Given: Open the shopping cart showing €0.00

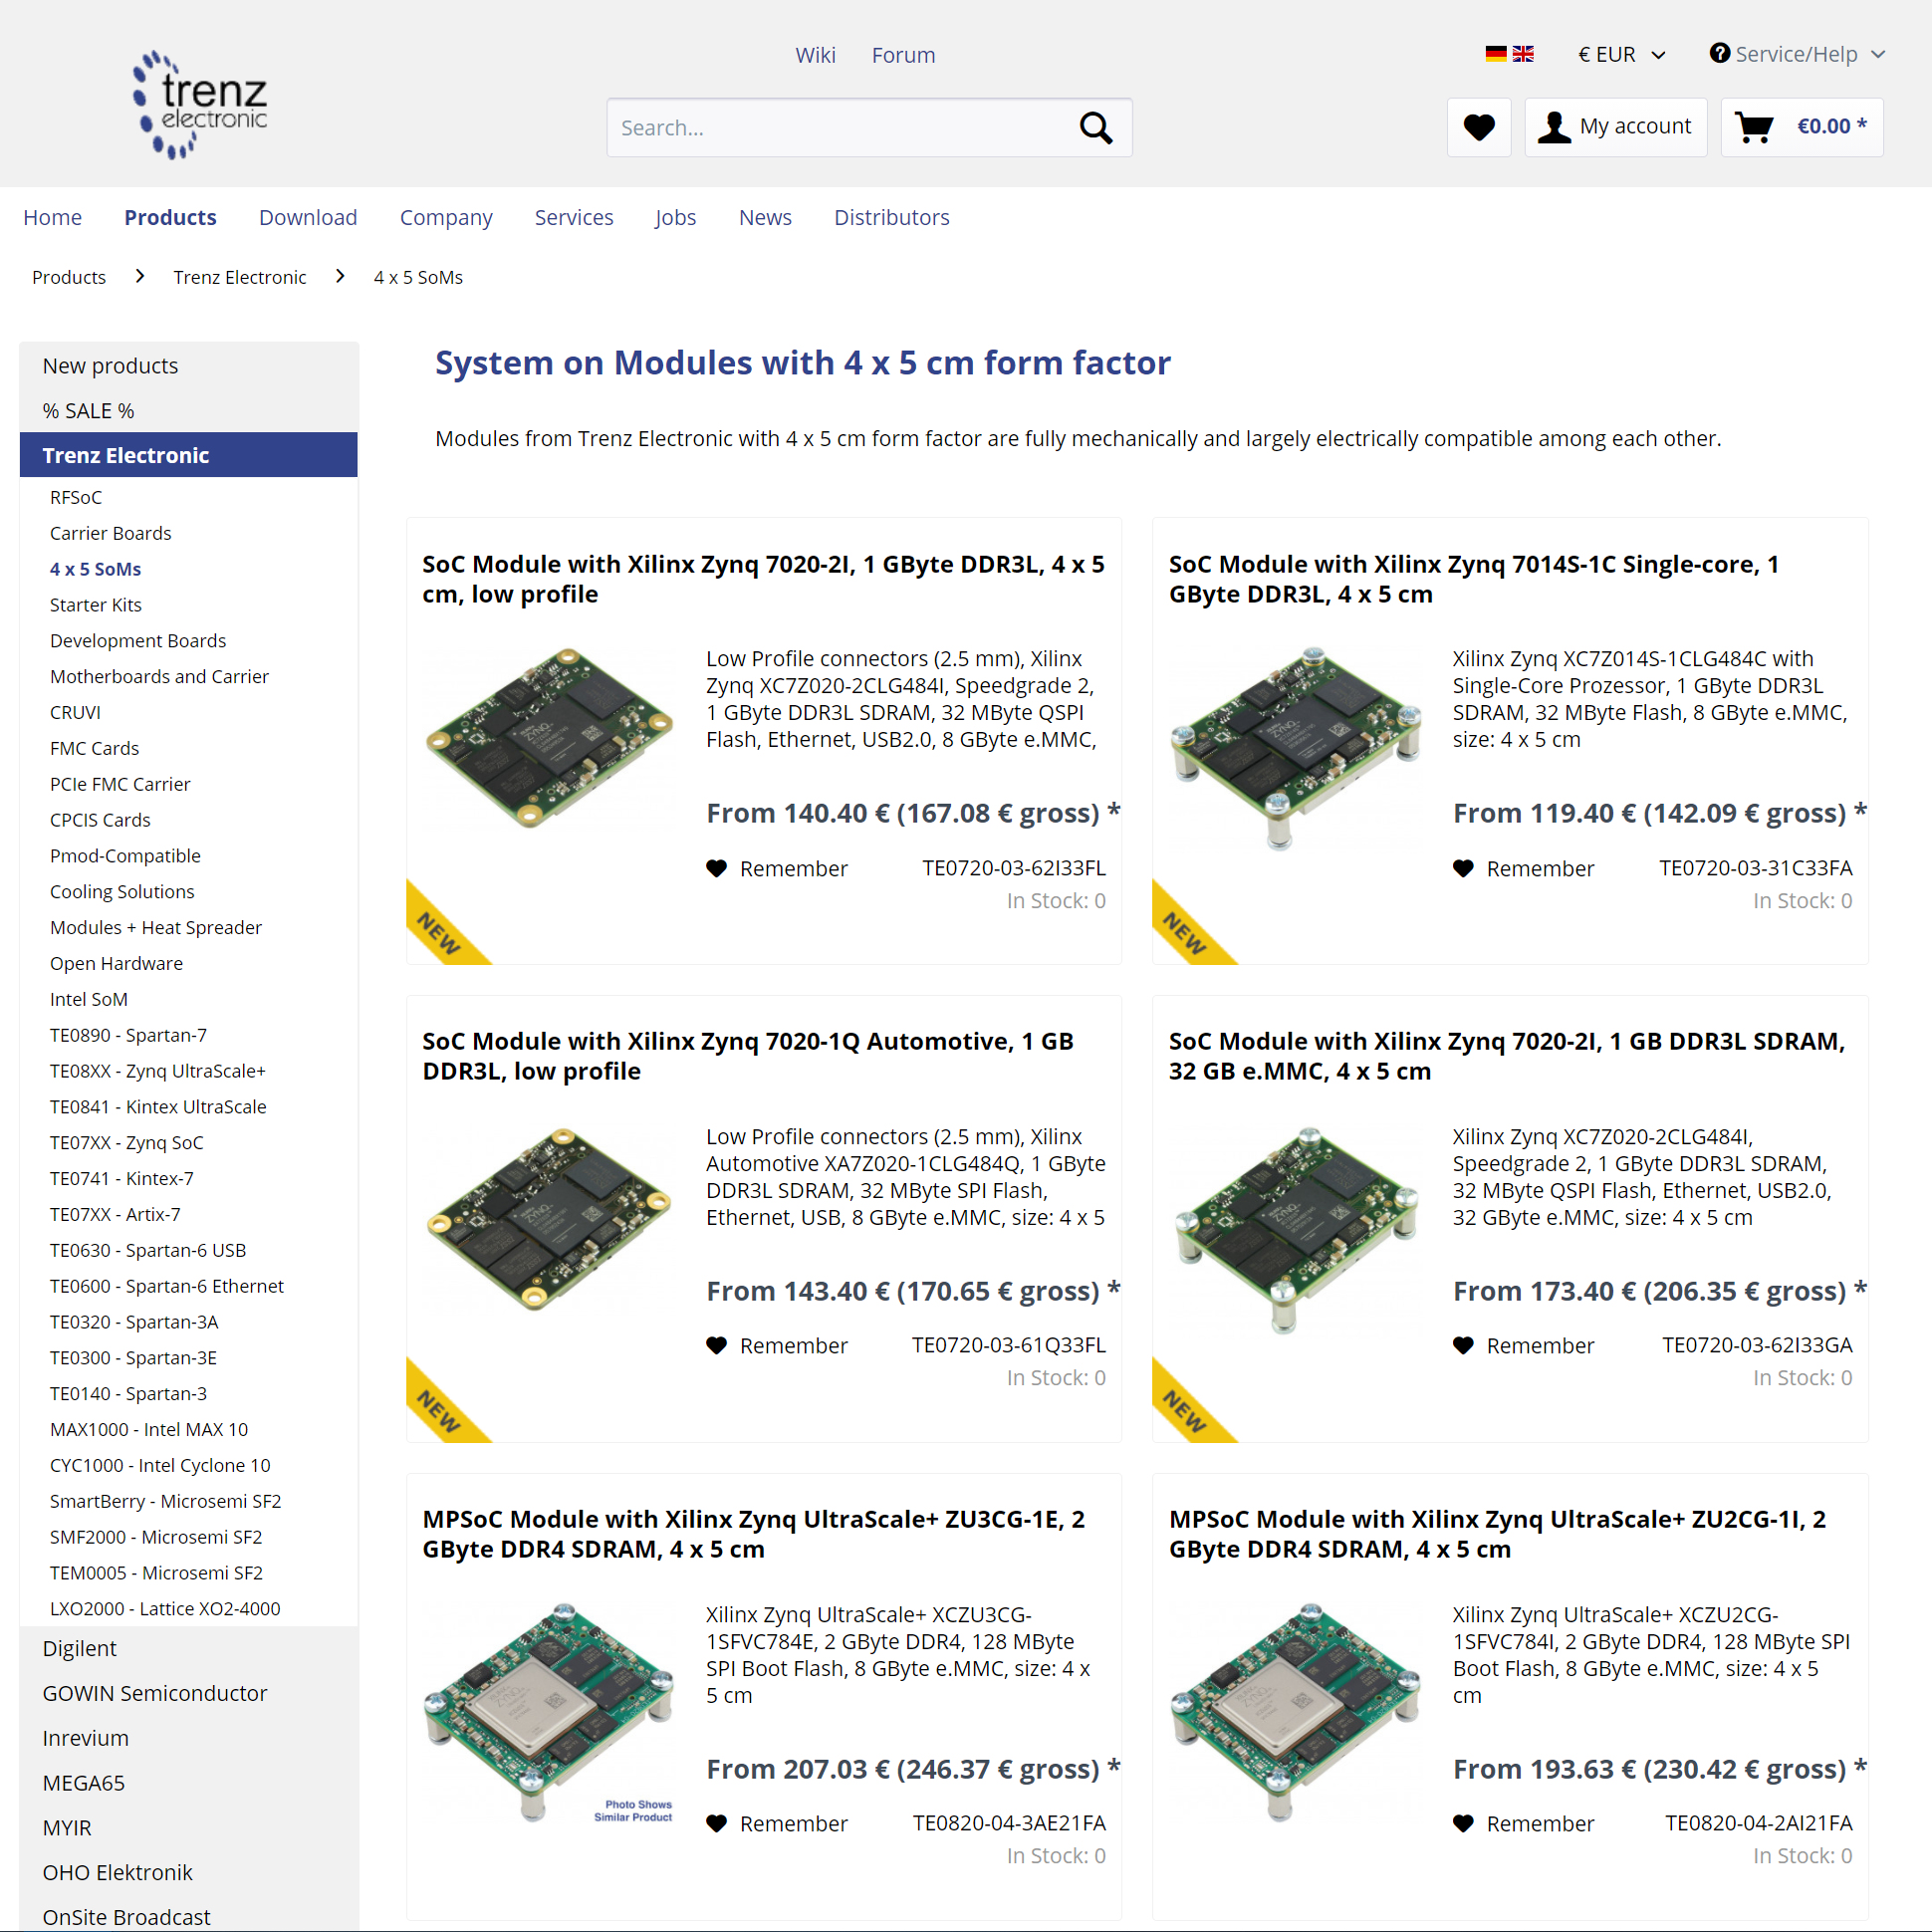Looking at the screenshot, I should pos(1801,127).
